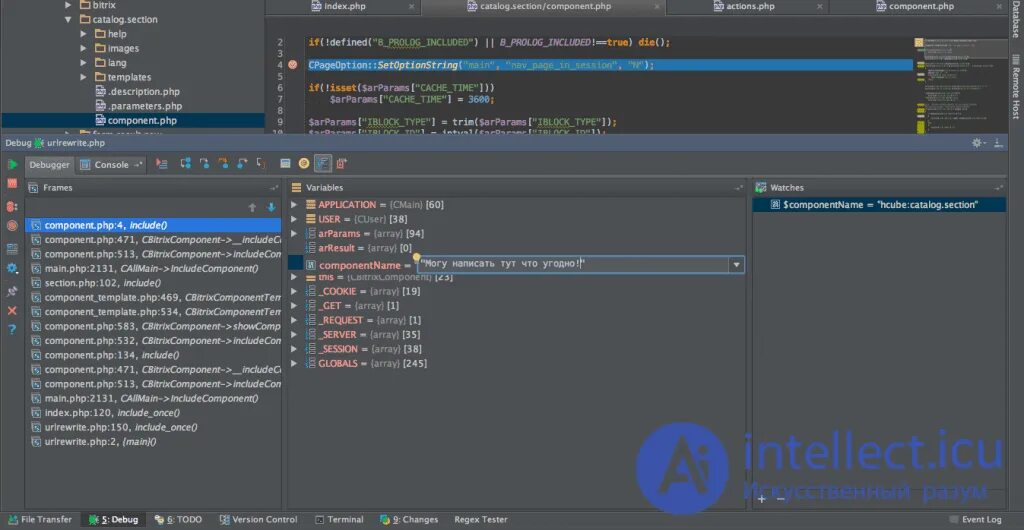This screenshot has height=530, width=1024.
Task: Expand _SERVER array variable
Action: tap(295, 335)
